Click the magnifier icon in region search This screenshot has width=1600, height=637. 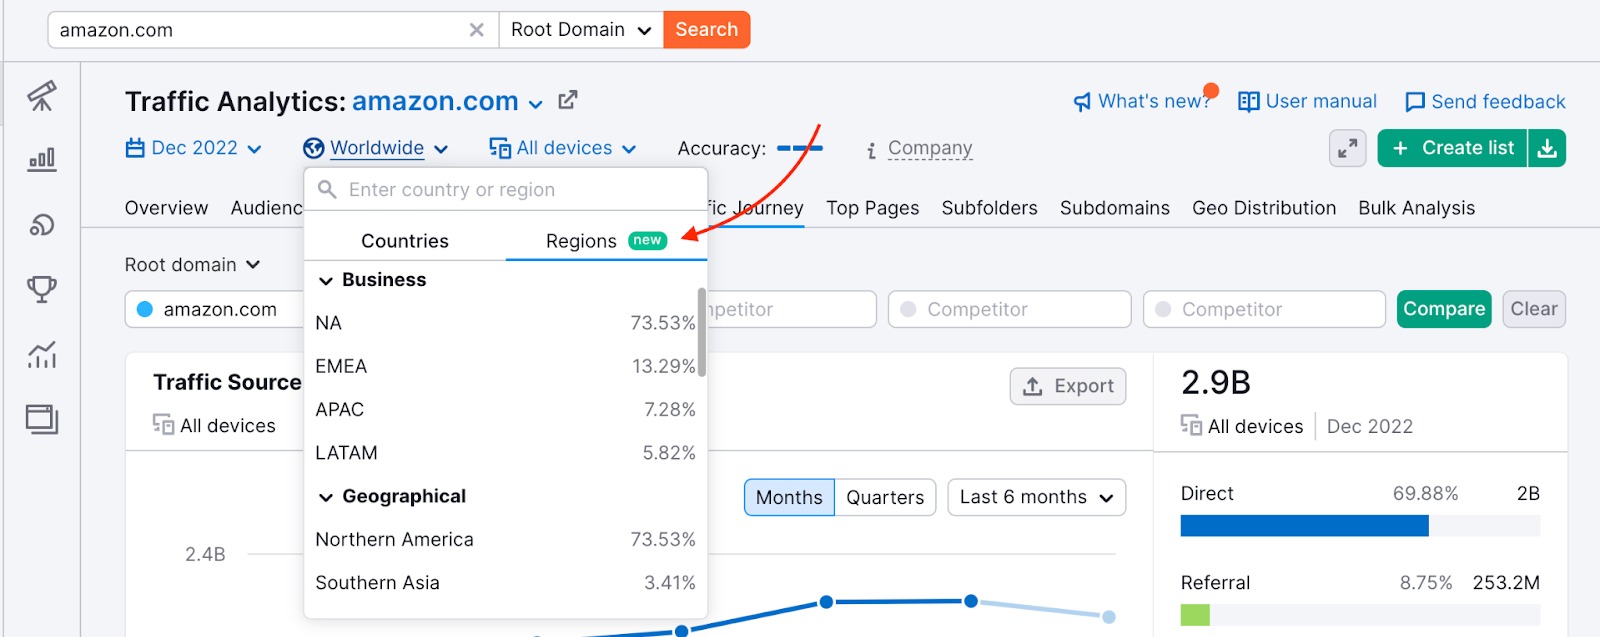pos(327,189)
